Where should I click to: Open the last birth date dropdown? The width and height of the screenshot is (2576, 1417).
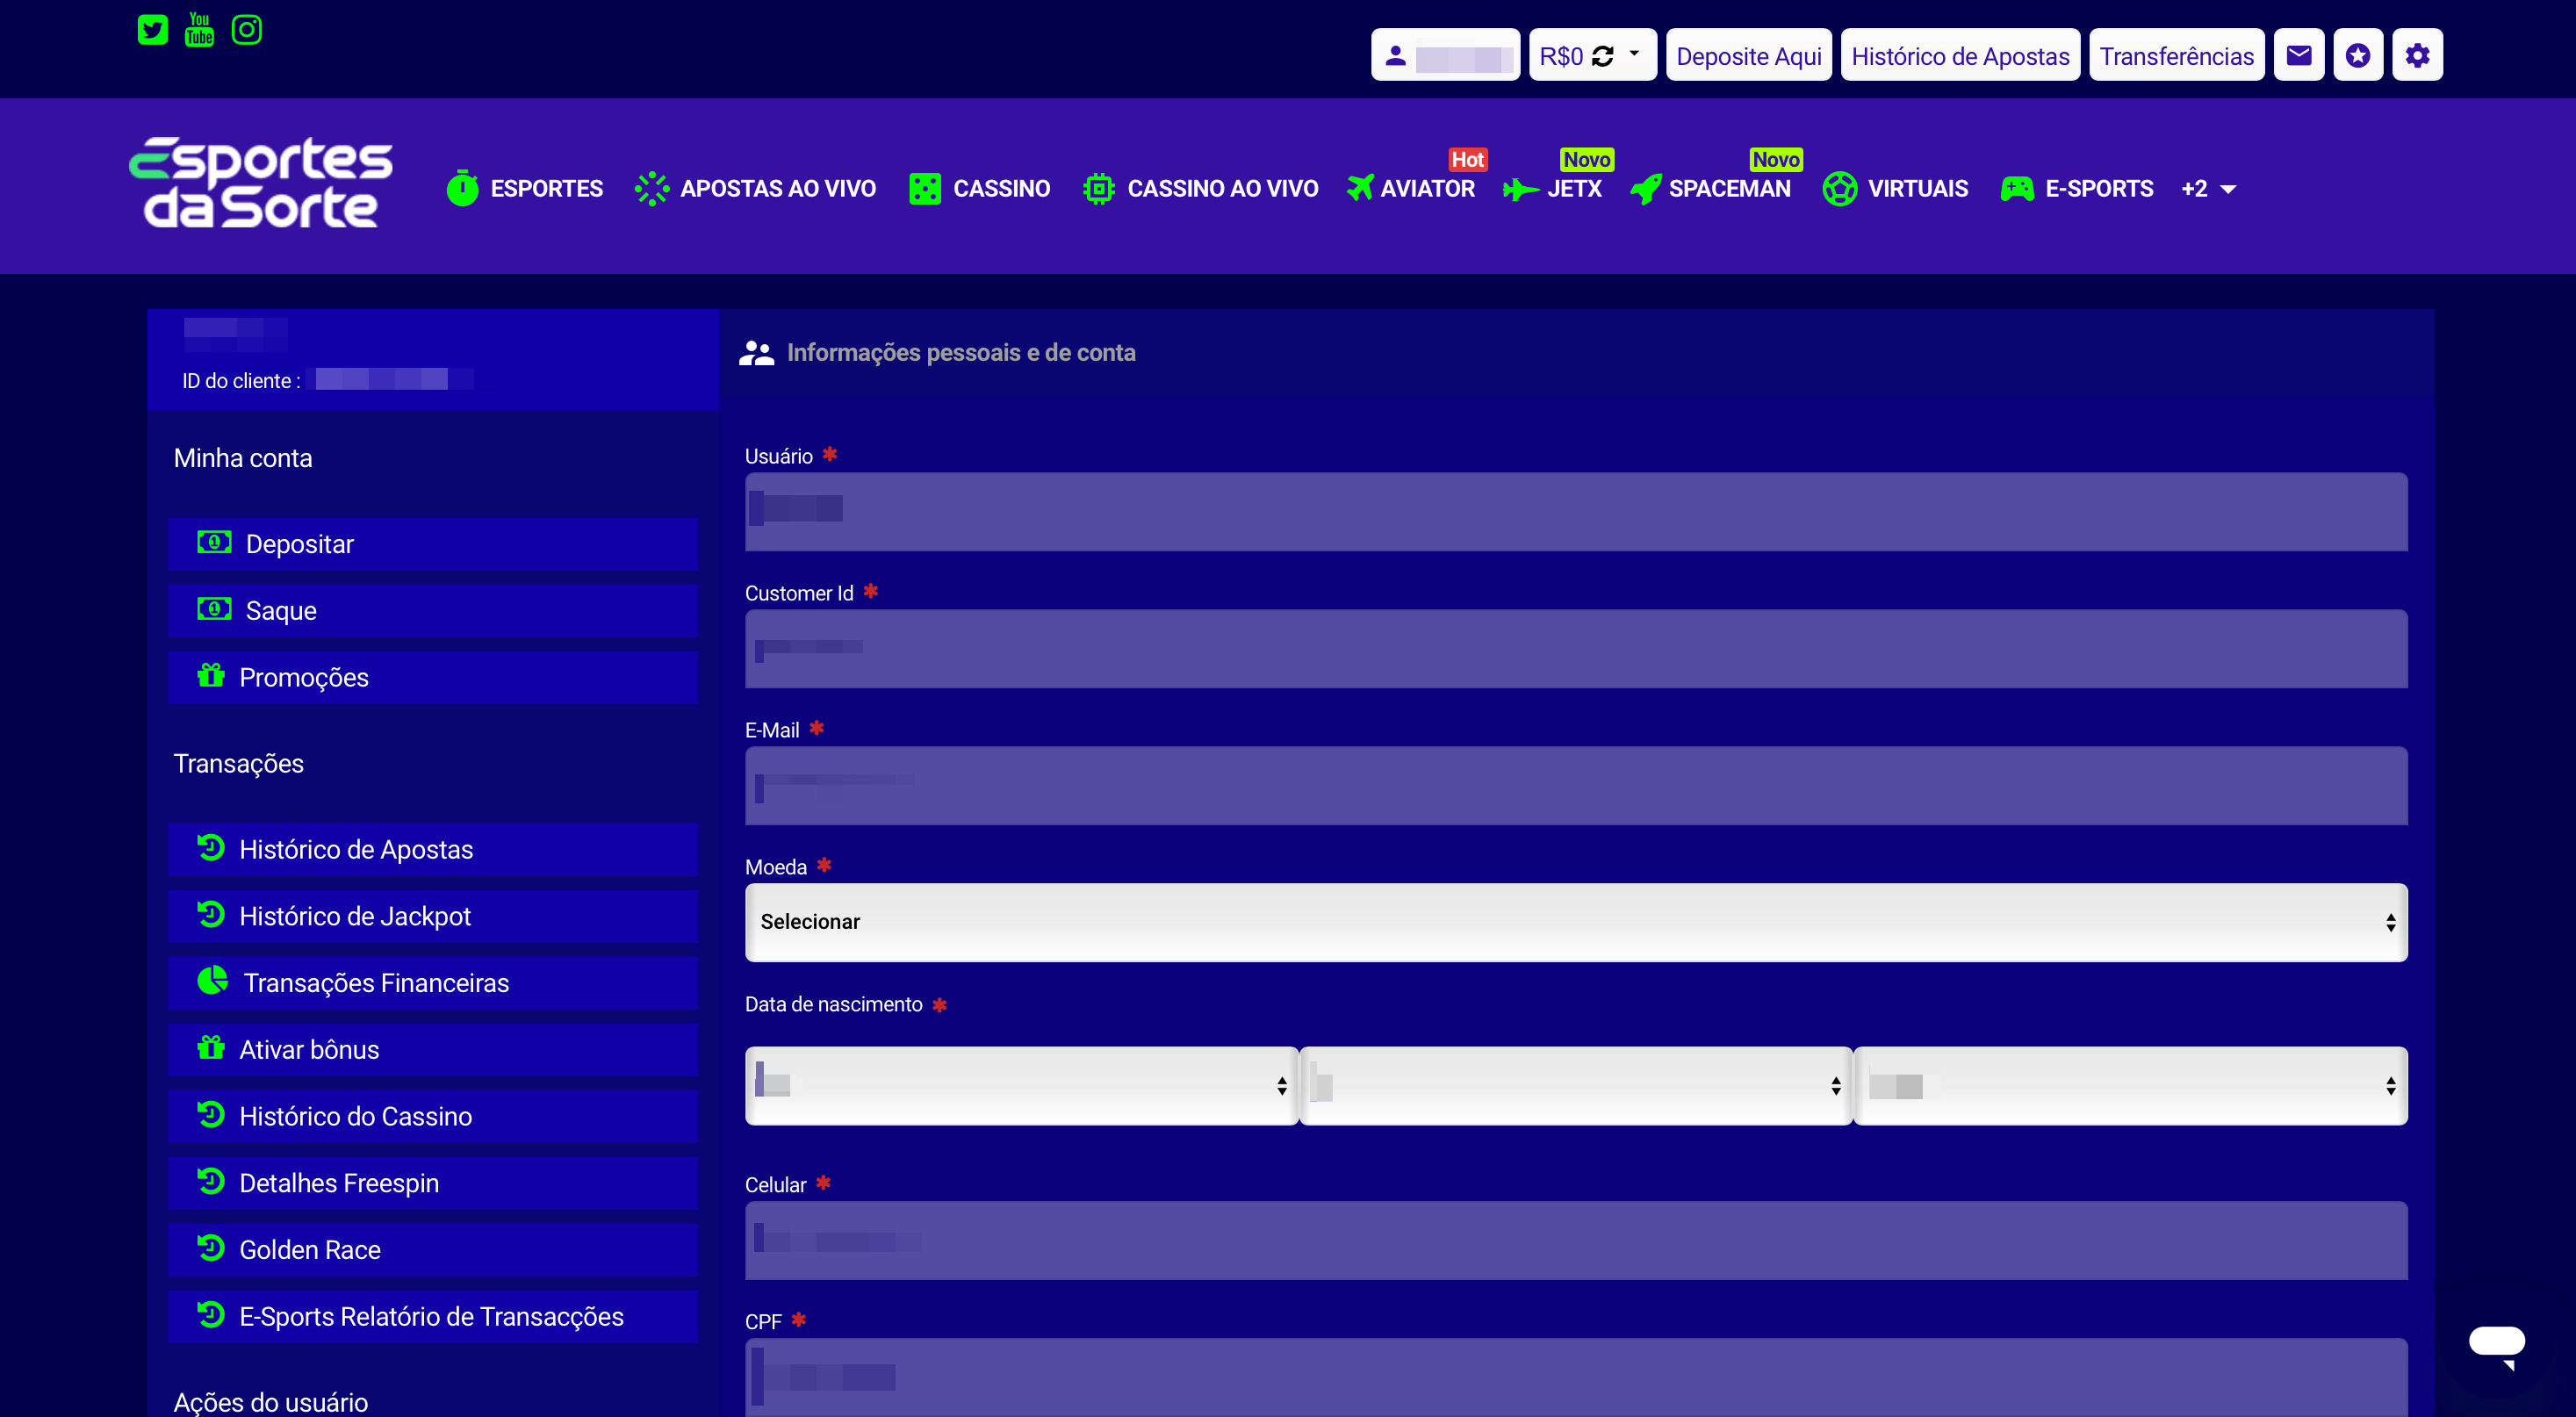coord(2131,1086)
